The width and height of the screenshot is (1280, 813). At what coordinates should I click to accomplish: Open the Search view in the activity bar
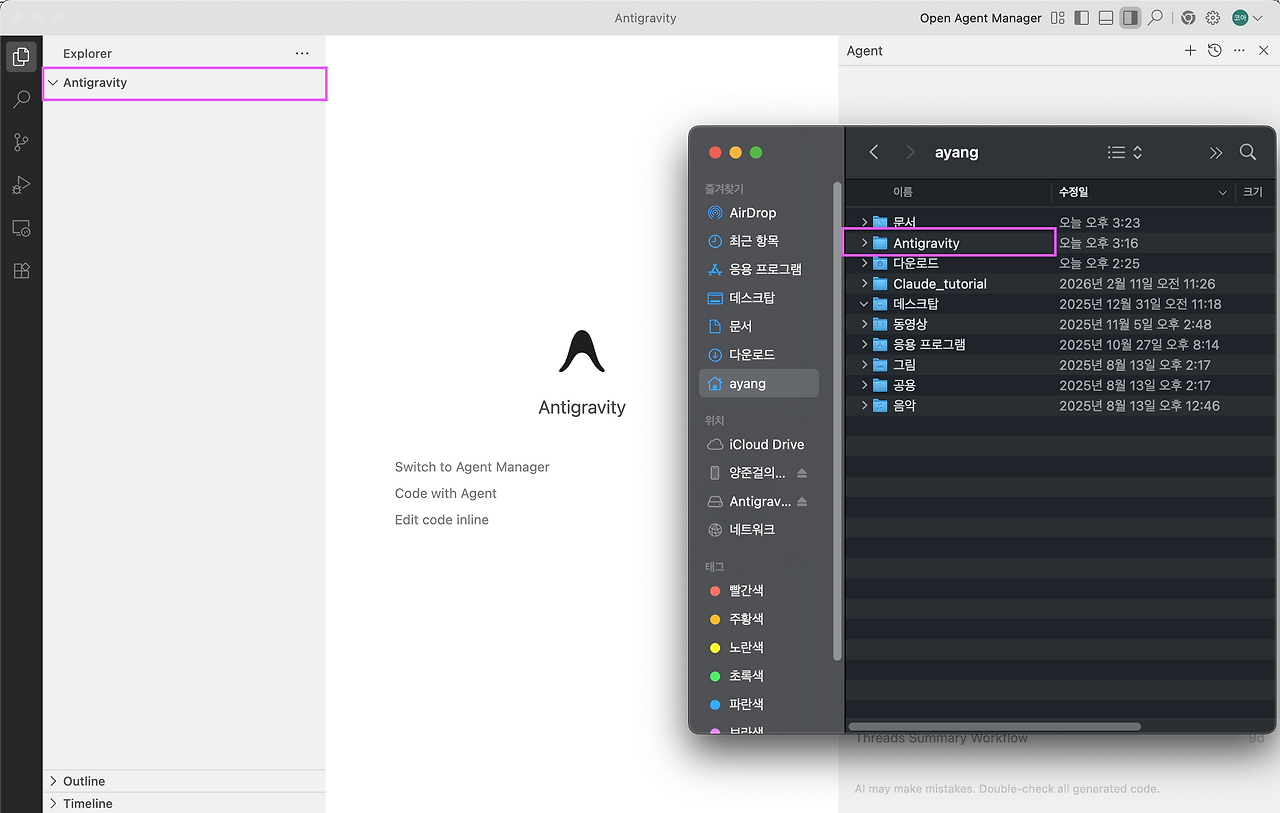coord(21,100)
